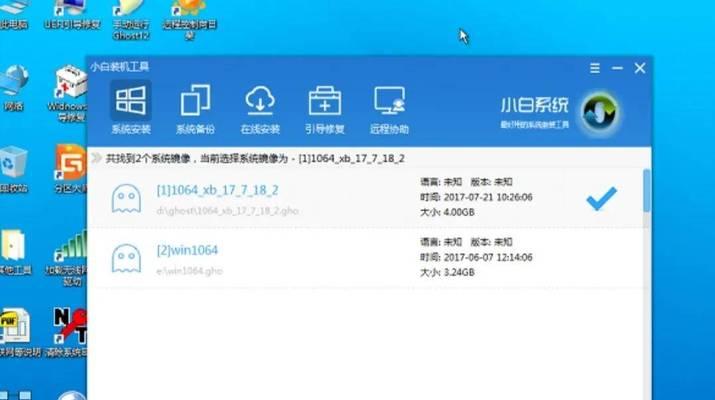Viewport: 715px width, 400px height.
Task: Select image [2]win1064 title
Action: (x=187, y=250)
